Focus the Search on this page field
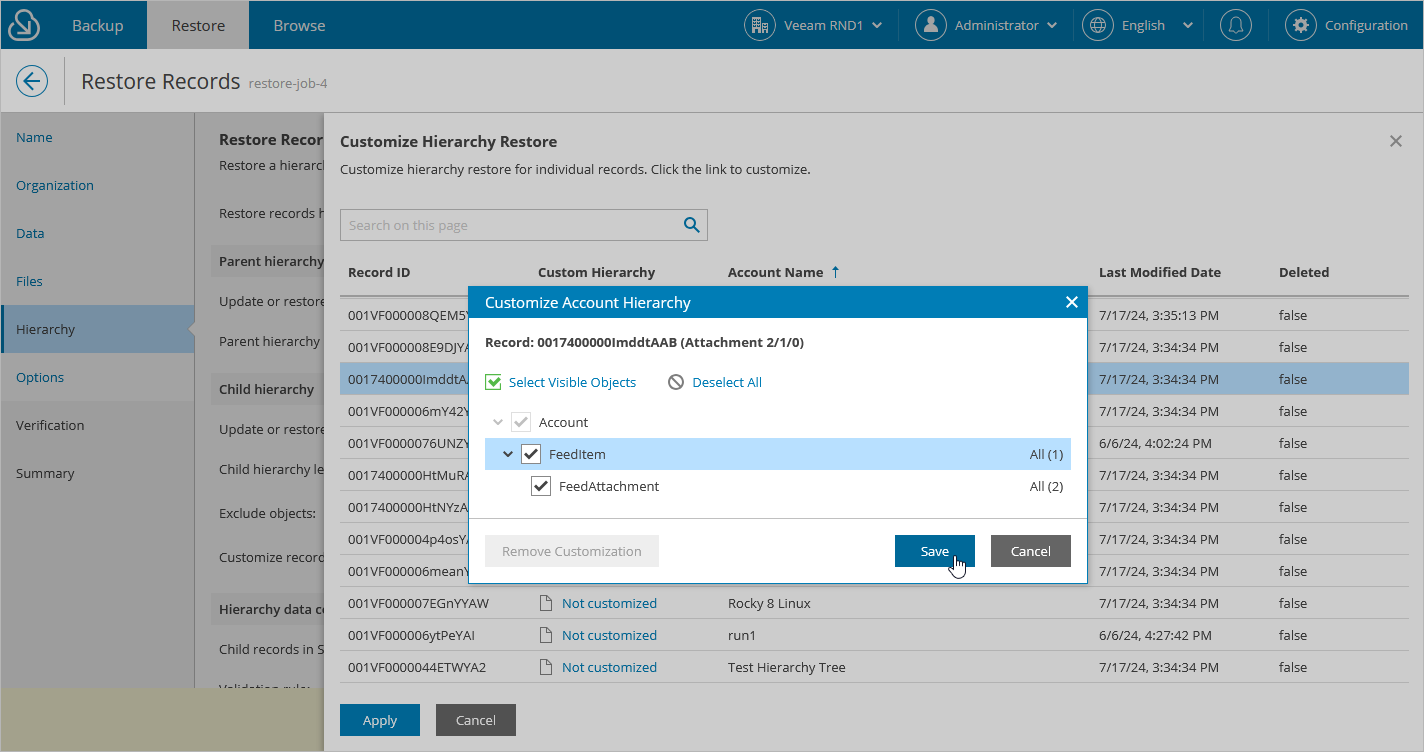Screen dimensions: 1424x752 coord(510,225)
